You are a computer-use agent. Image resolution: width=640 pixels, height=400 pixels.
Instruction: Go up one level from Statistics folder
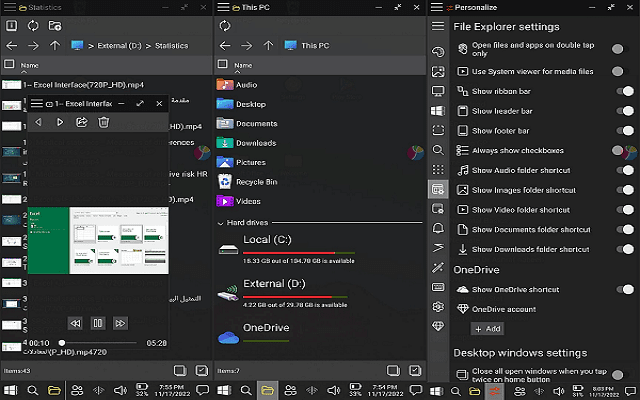click(55, 46)
